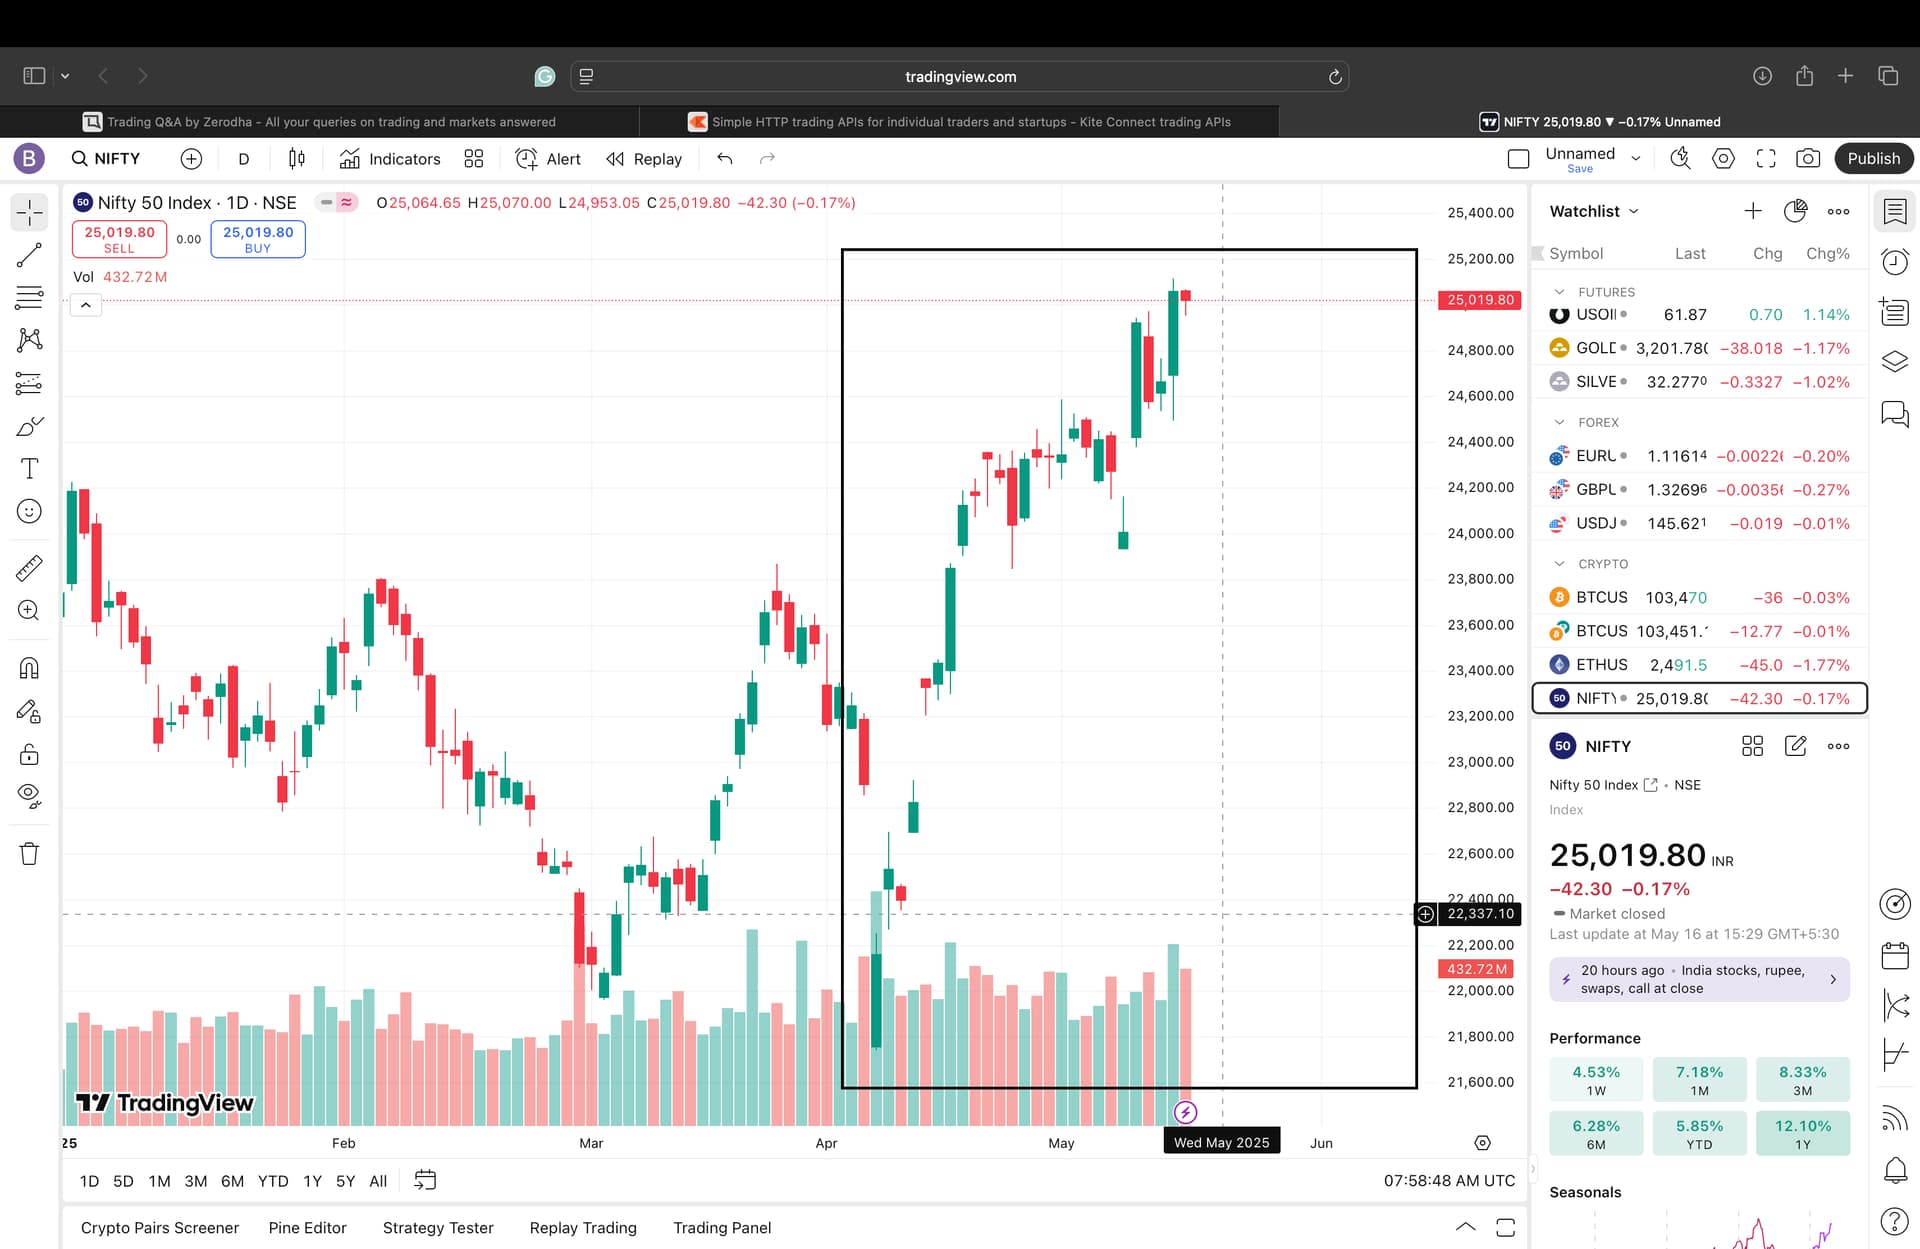The width and height of the screenshot is (1920, 1249).
Task: Open the Pine Editor tab
Action: pyautogui.click(x=307, y=1228)
